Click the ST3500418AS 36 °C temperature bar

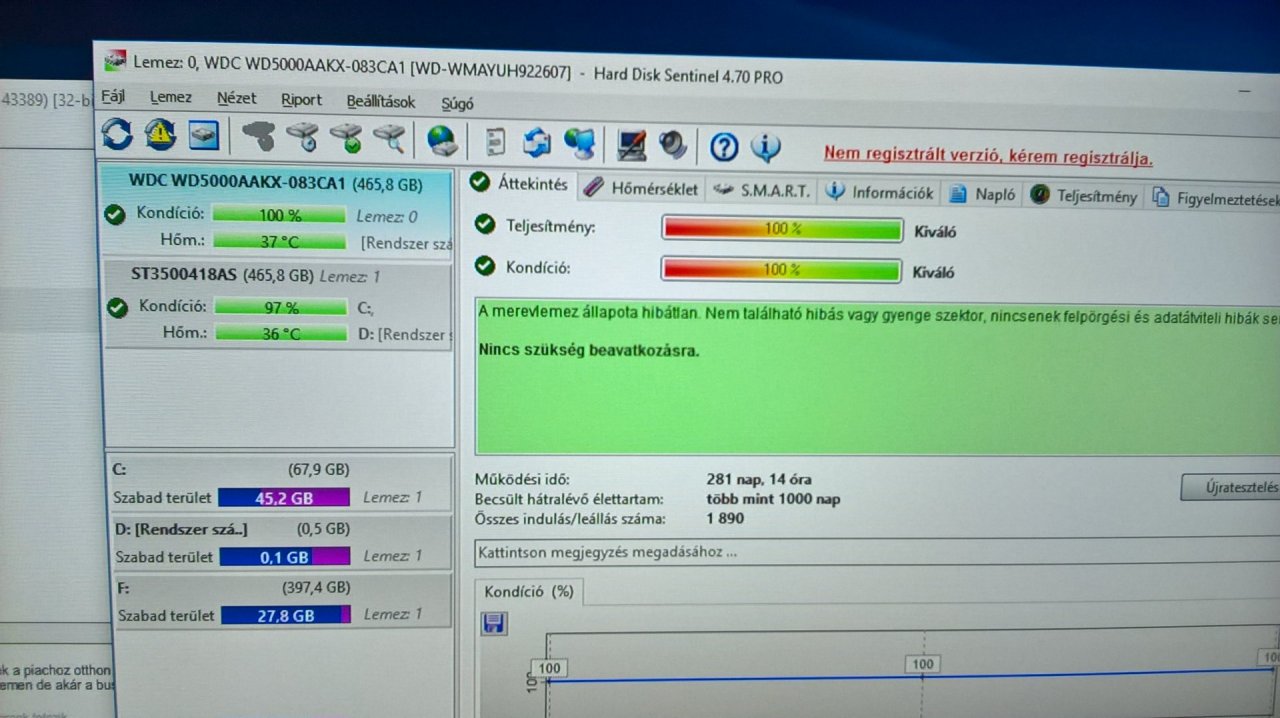tap(281, 334)
